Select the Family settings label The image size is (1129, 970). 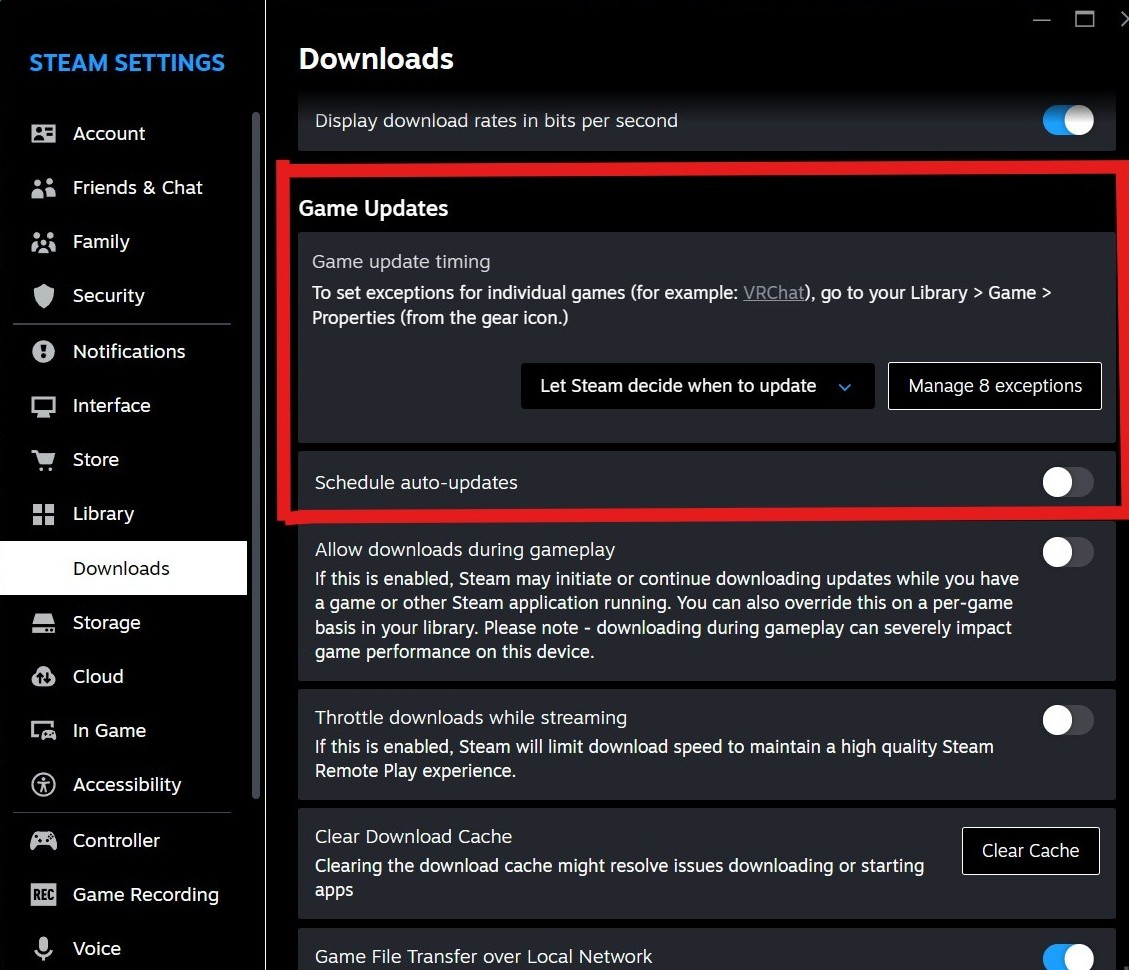tap(101, 242)
